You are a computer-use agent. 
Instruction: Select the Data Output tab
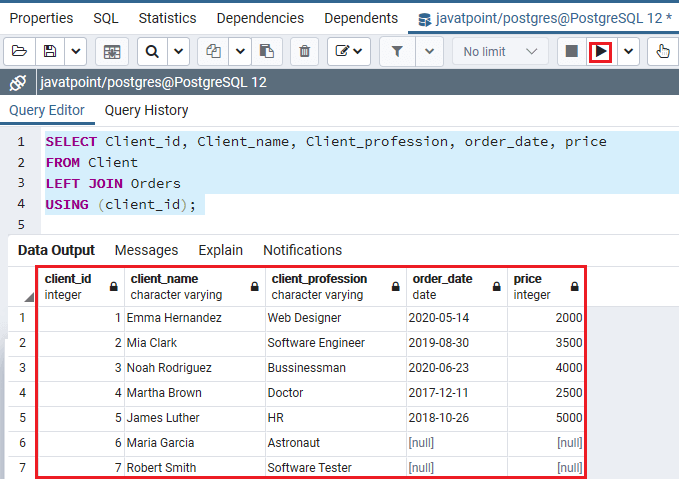(56, 250)
